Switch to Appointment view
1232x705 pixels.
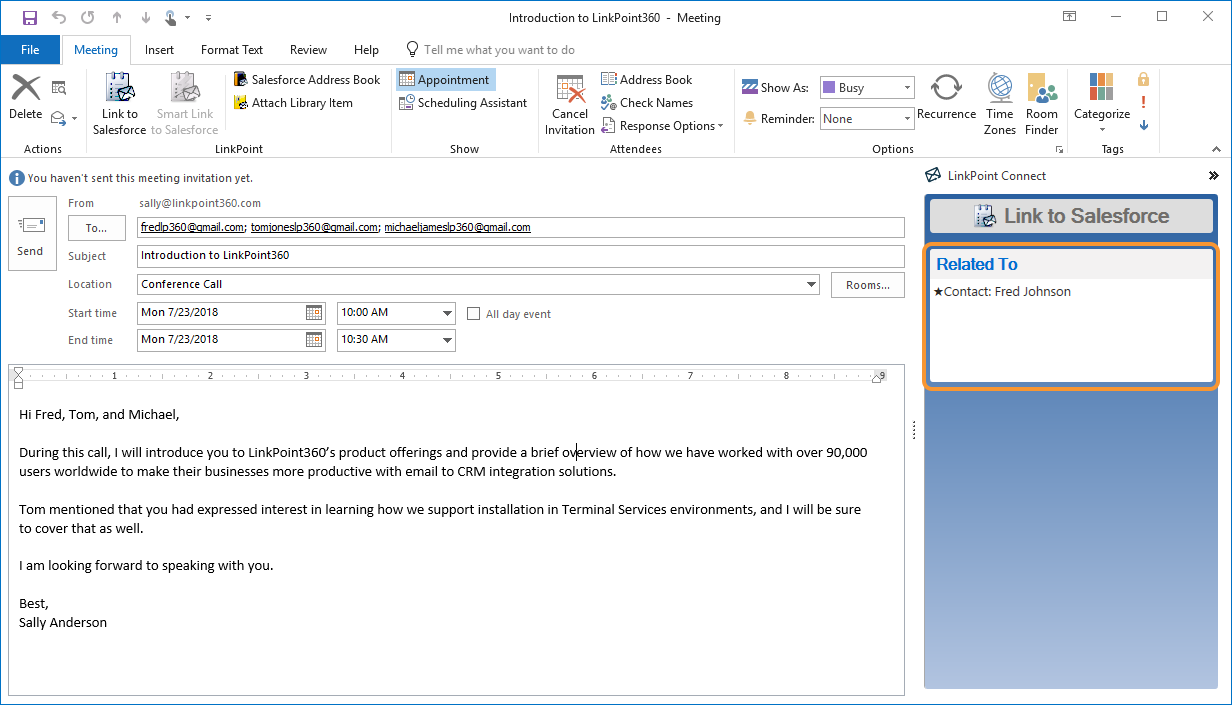[445, 80]
